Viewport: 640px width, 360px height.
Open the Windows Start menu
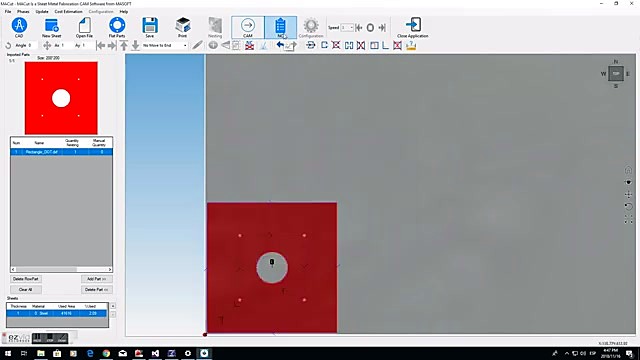tap(8, 353)
